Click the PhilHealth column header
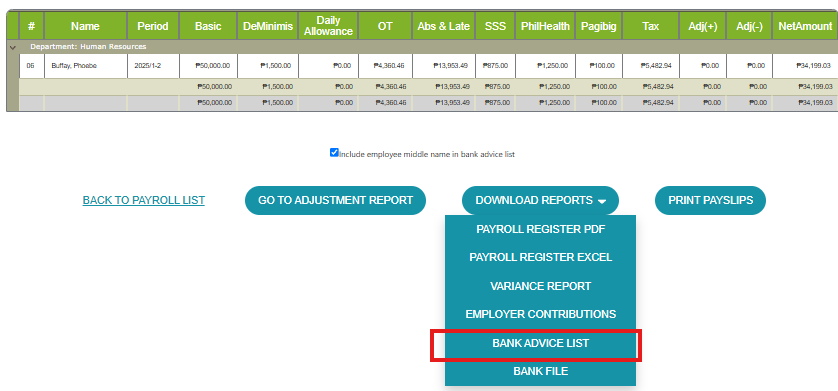The image size is (838, 391). click(x=545, y=26)
